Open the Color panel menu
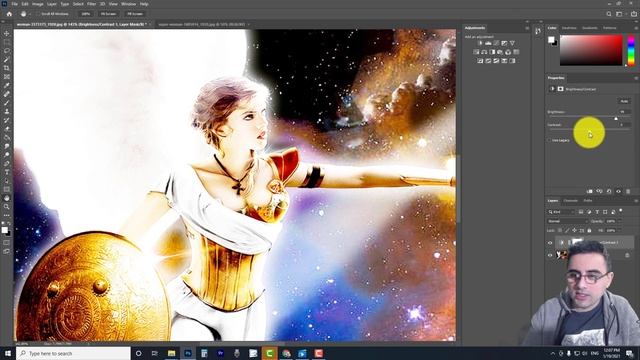 click(636, 28)
